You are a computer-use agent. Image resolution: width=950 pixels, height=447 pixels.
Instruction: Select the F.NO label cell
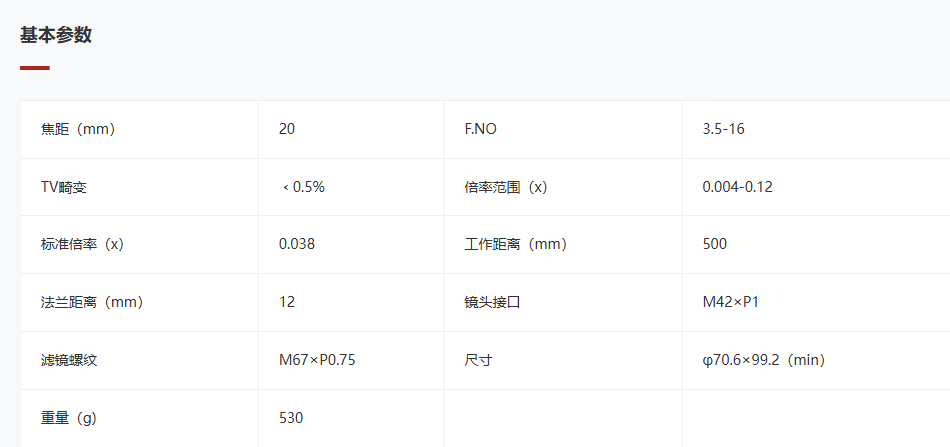[x=563, y=130]
